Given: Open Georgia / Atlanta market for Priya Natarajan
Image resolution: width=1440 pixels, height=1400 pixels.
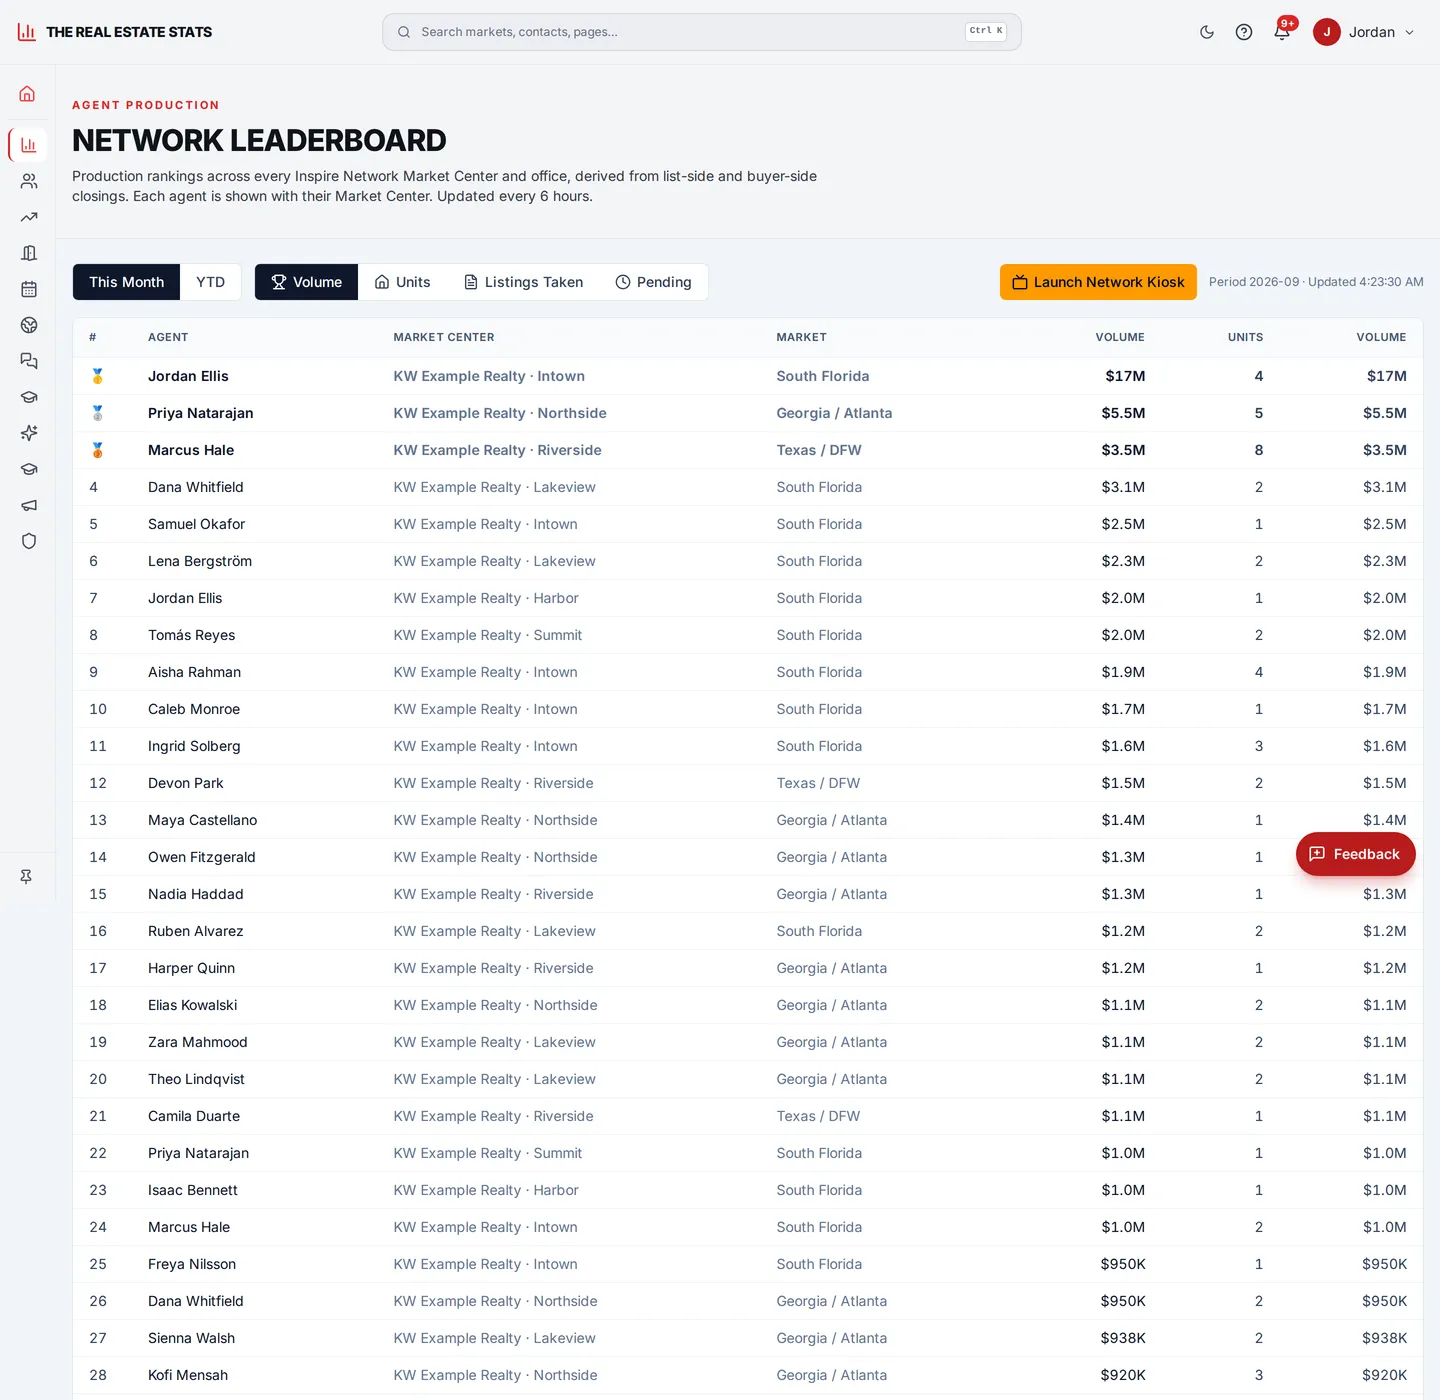Looking at the screenshot, I should [834, 413].
